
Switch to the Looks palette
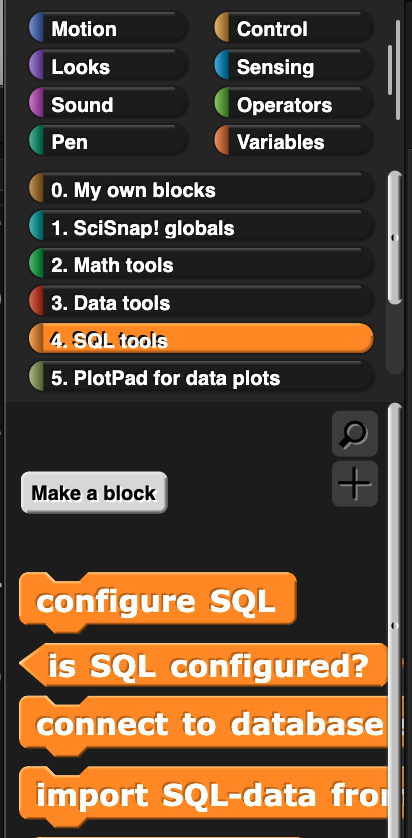coord(108,66)
